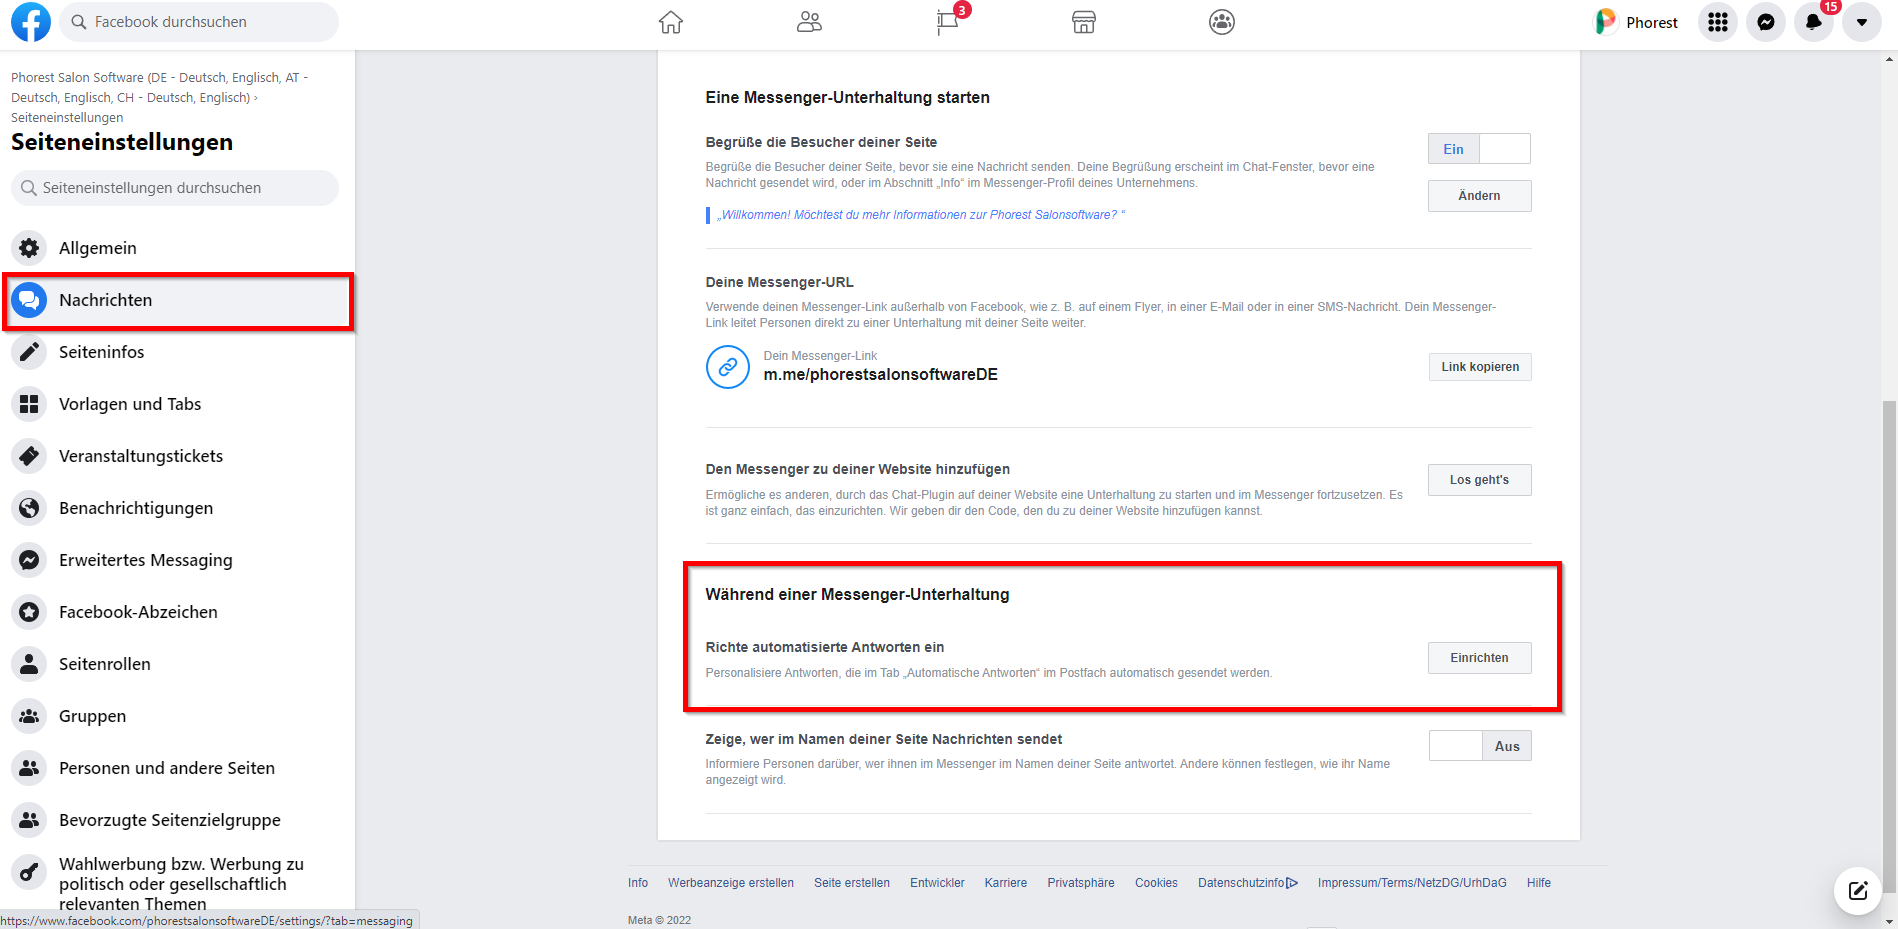Focus the 'Seiteneinstellungen durchsuchen' search field
1898x929 pixels.
(175, 188)
